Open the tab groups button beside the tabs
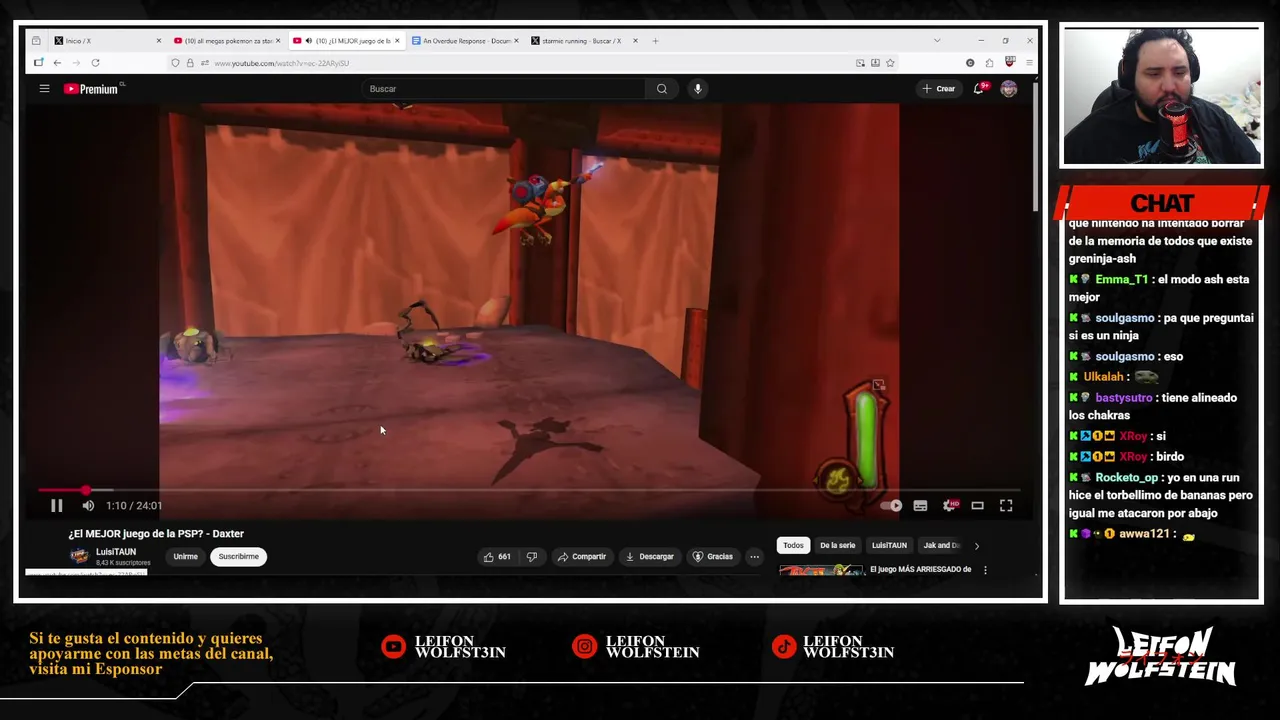This screenshot has width=1280, height=720. pyautogui.click(x=36, y=41)
